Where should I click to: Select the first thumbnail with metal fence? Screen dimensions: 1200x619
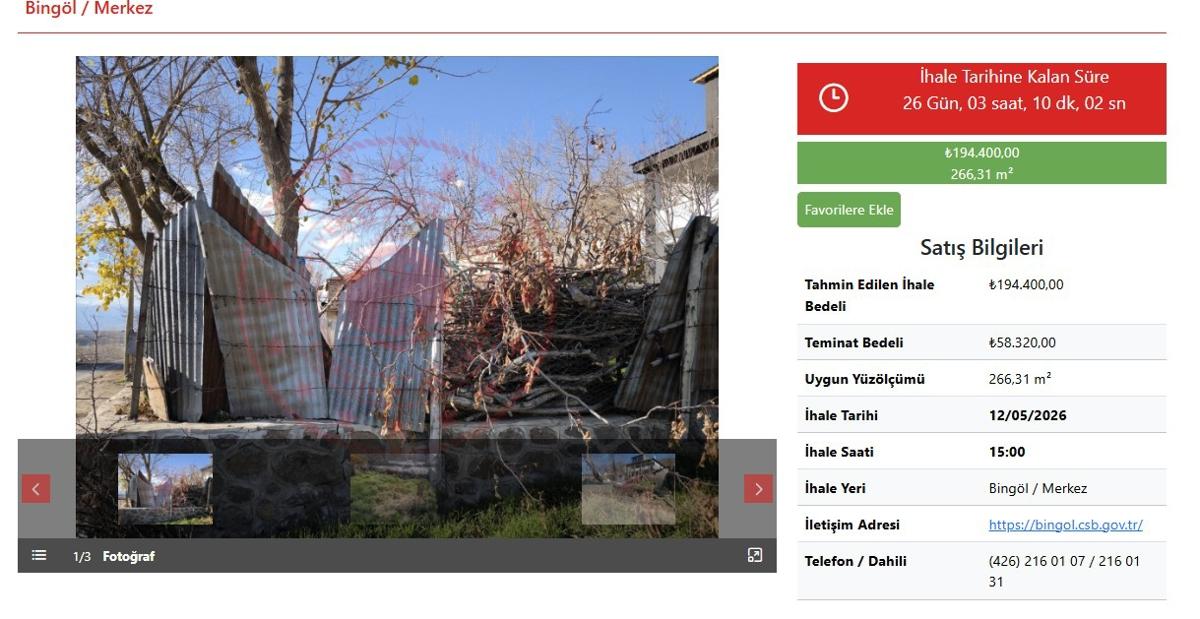165,489
